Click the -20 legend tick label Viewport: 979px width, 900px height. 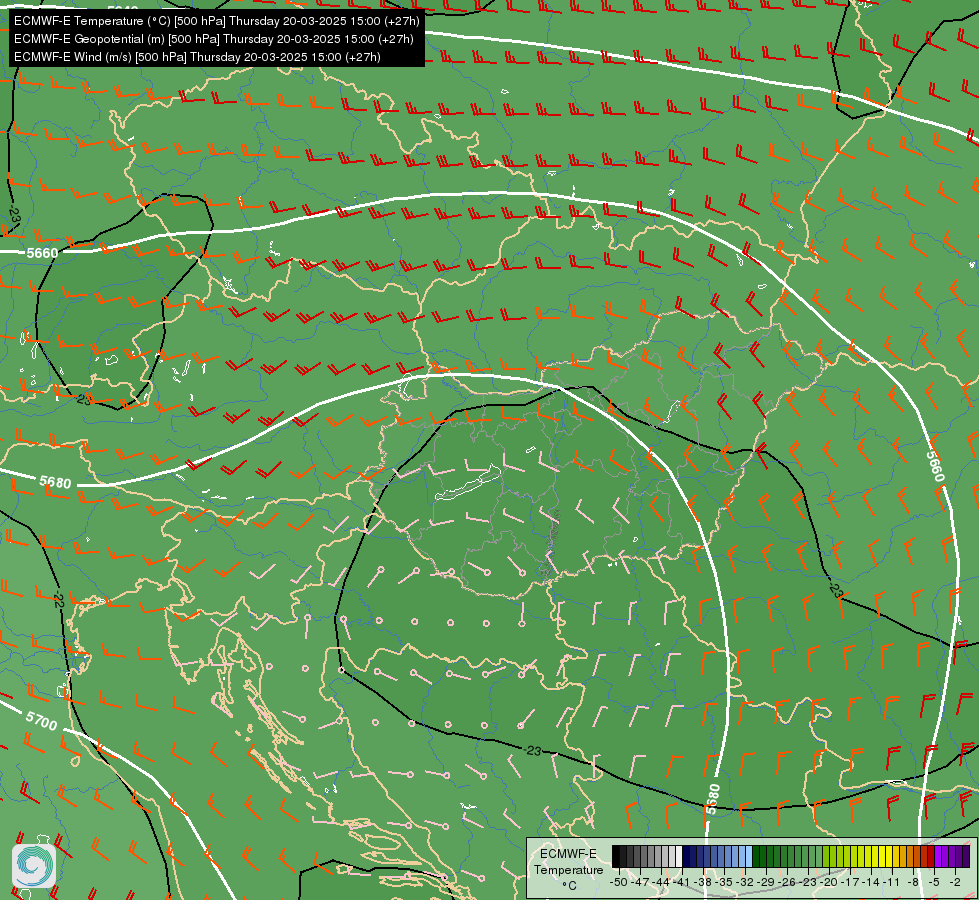pos(829,883)
